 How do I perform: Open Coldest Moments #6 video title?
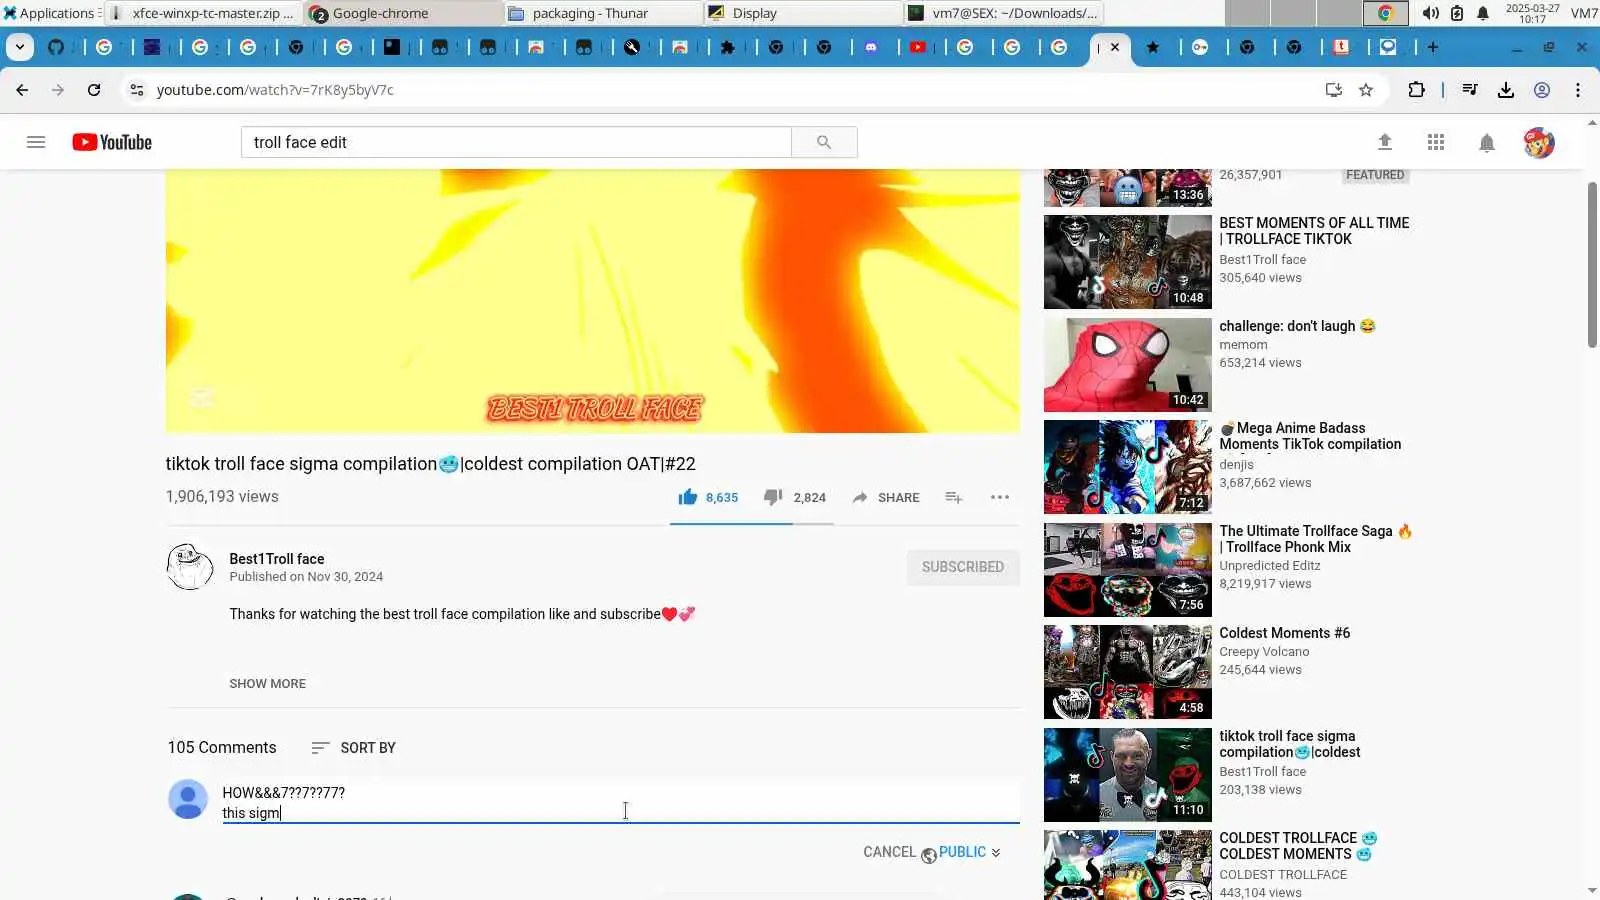(x=1284, y=633)
